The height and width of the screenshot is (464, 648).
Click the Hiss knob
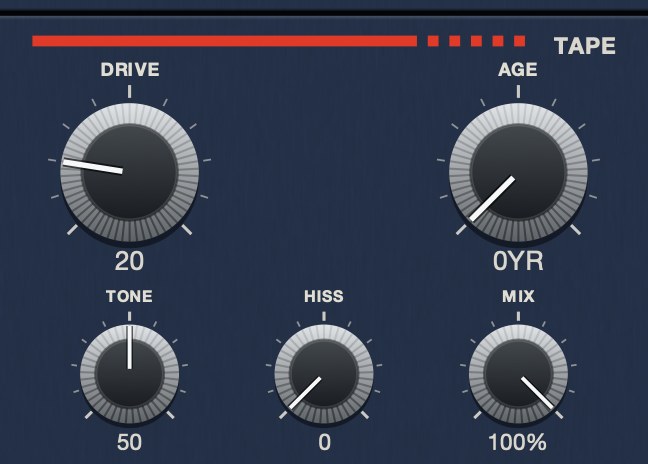(324, 374)
